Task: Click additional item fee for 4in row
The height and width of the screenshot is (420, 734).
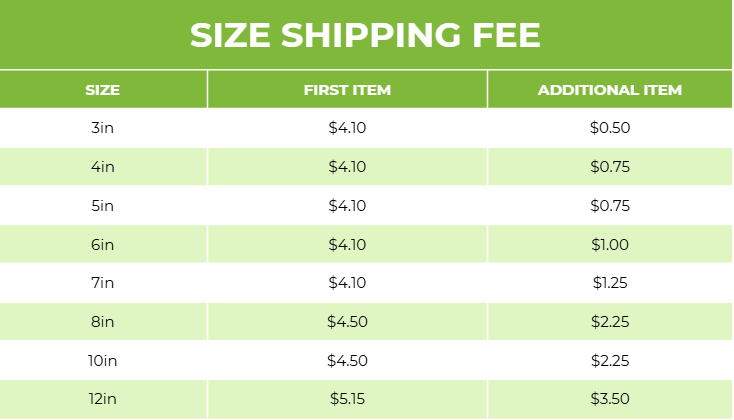Action: [x=609, y=167]
